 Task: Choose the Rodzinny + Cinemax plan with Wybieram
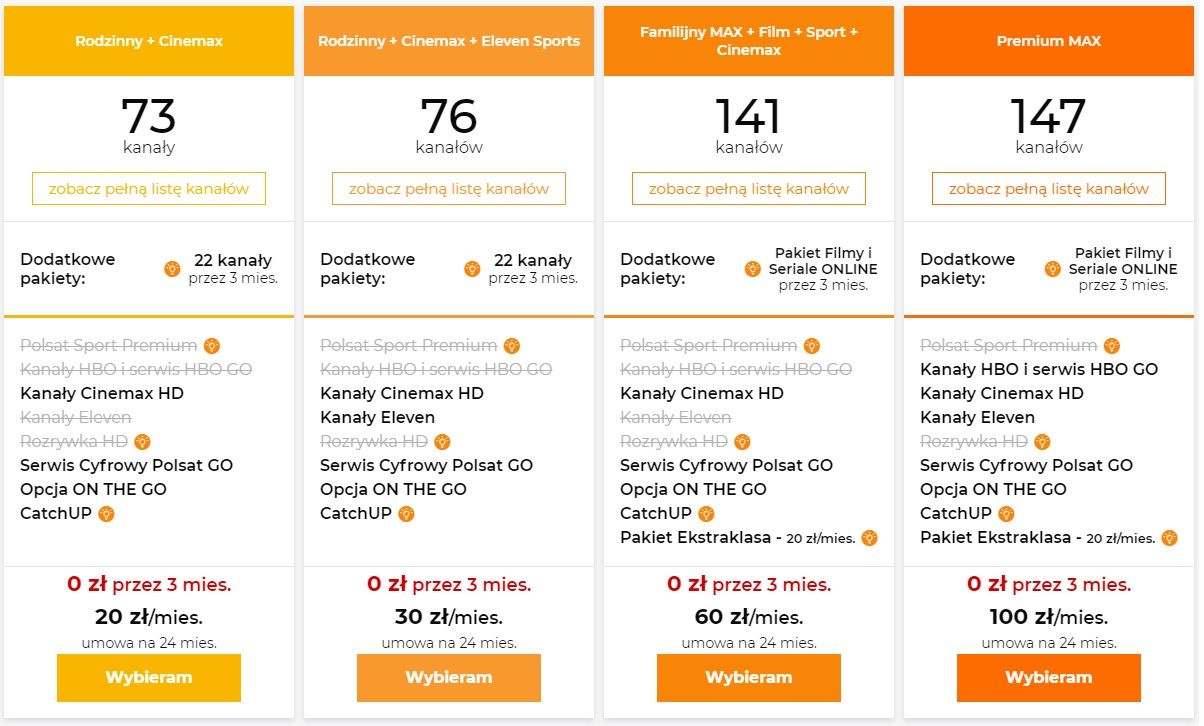tap(149, 677)
